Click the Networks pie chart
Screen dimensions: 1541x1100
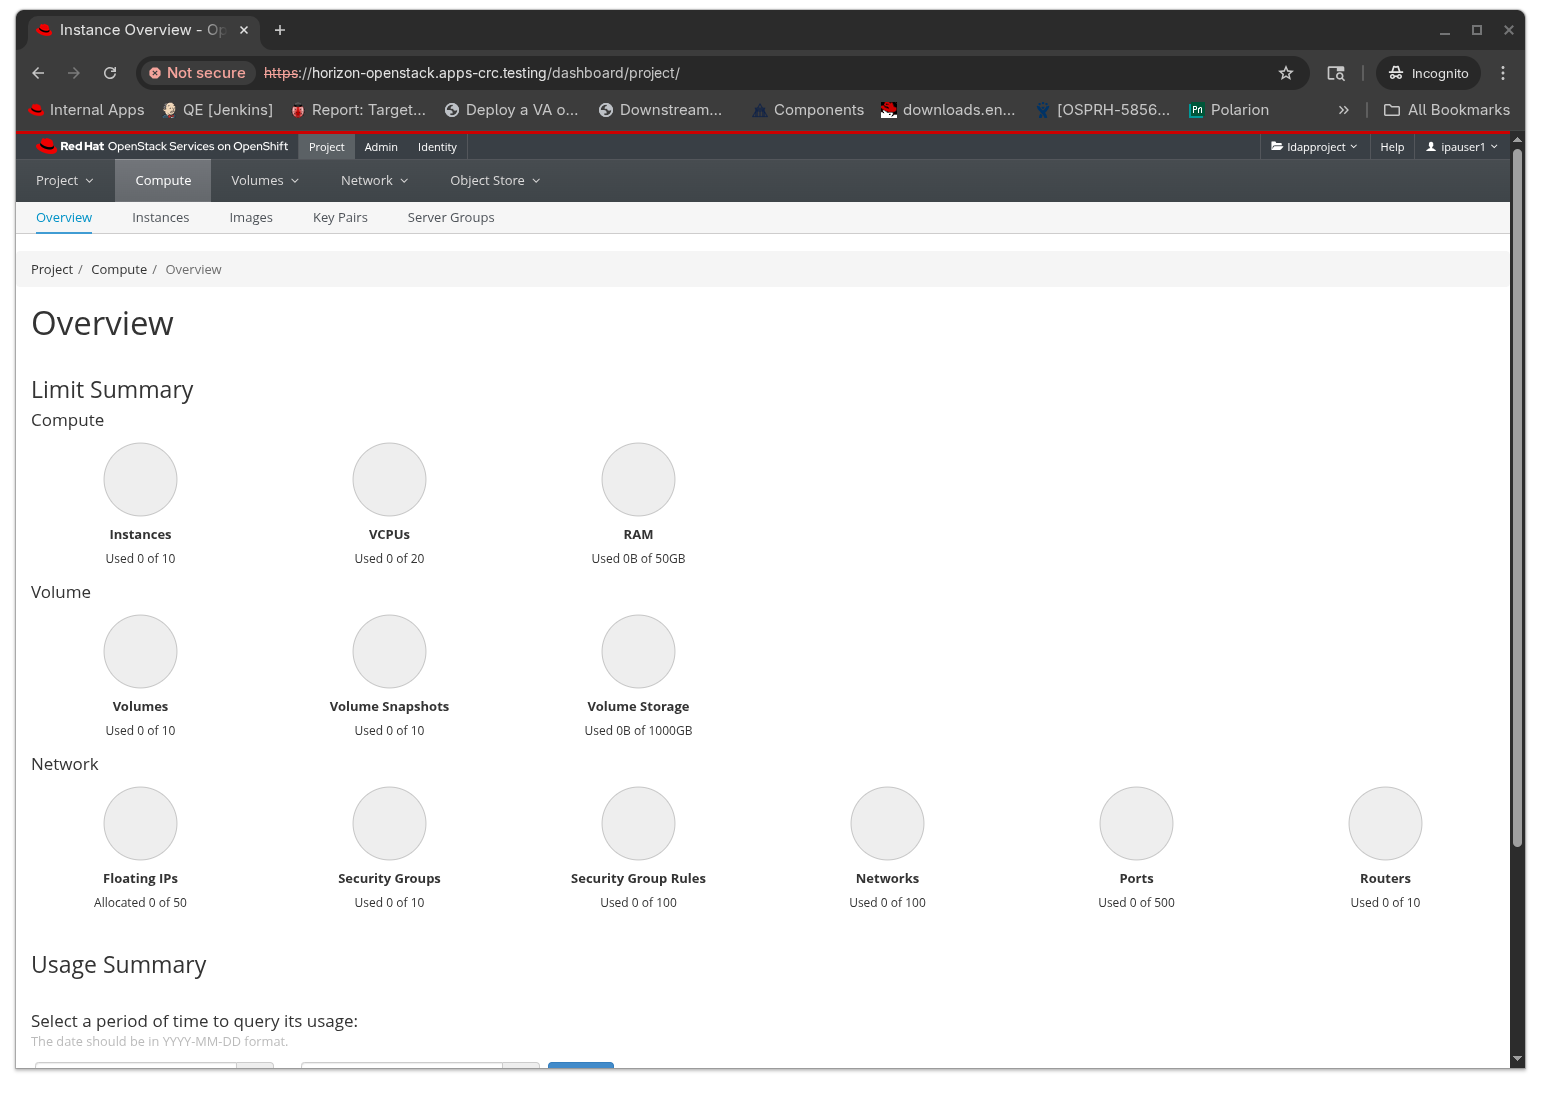(x=887, y=824)
